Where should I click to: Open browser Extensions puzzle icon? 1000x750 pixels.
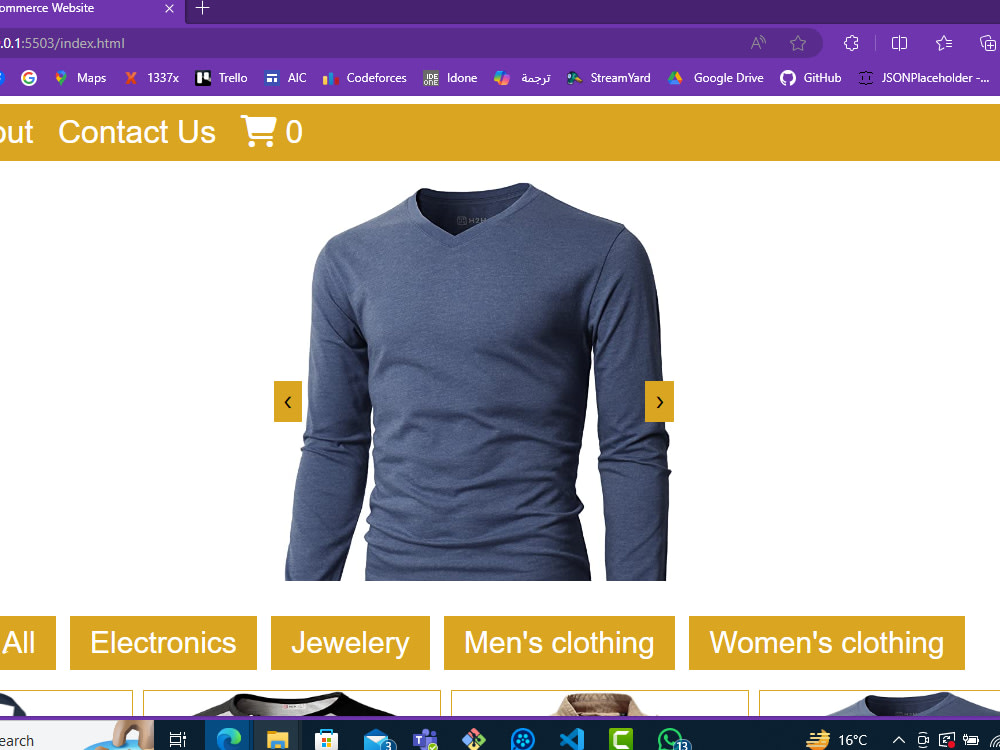(851, 43)
